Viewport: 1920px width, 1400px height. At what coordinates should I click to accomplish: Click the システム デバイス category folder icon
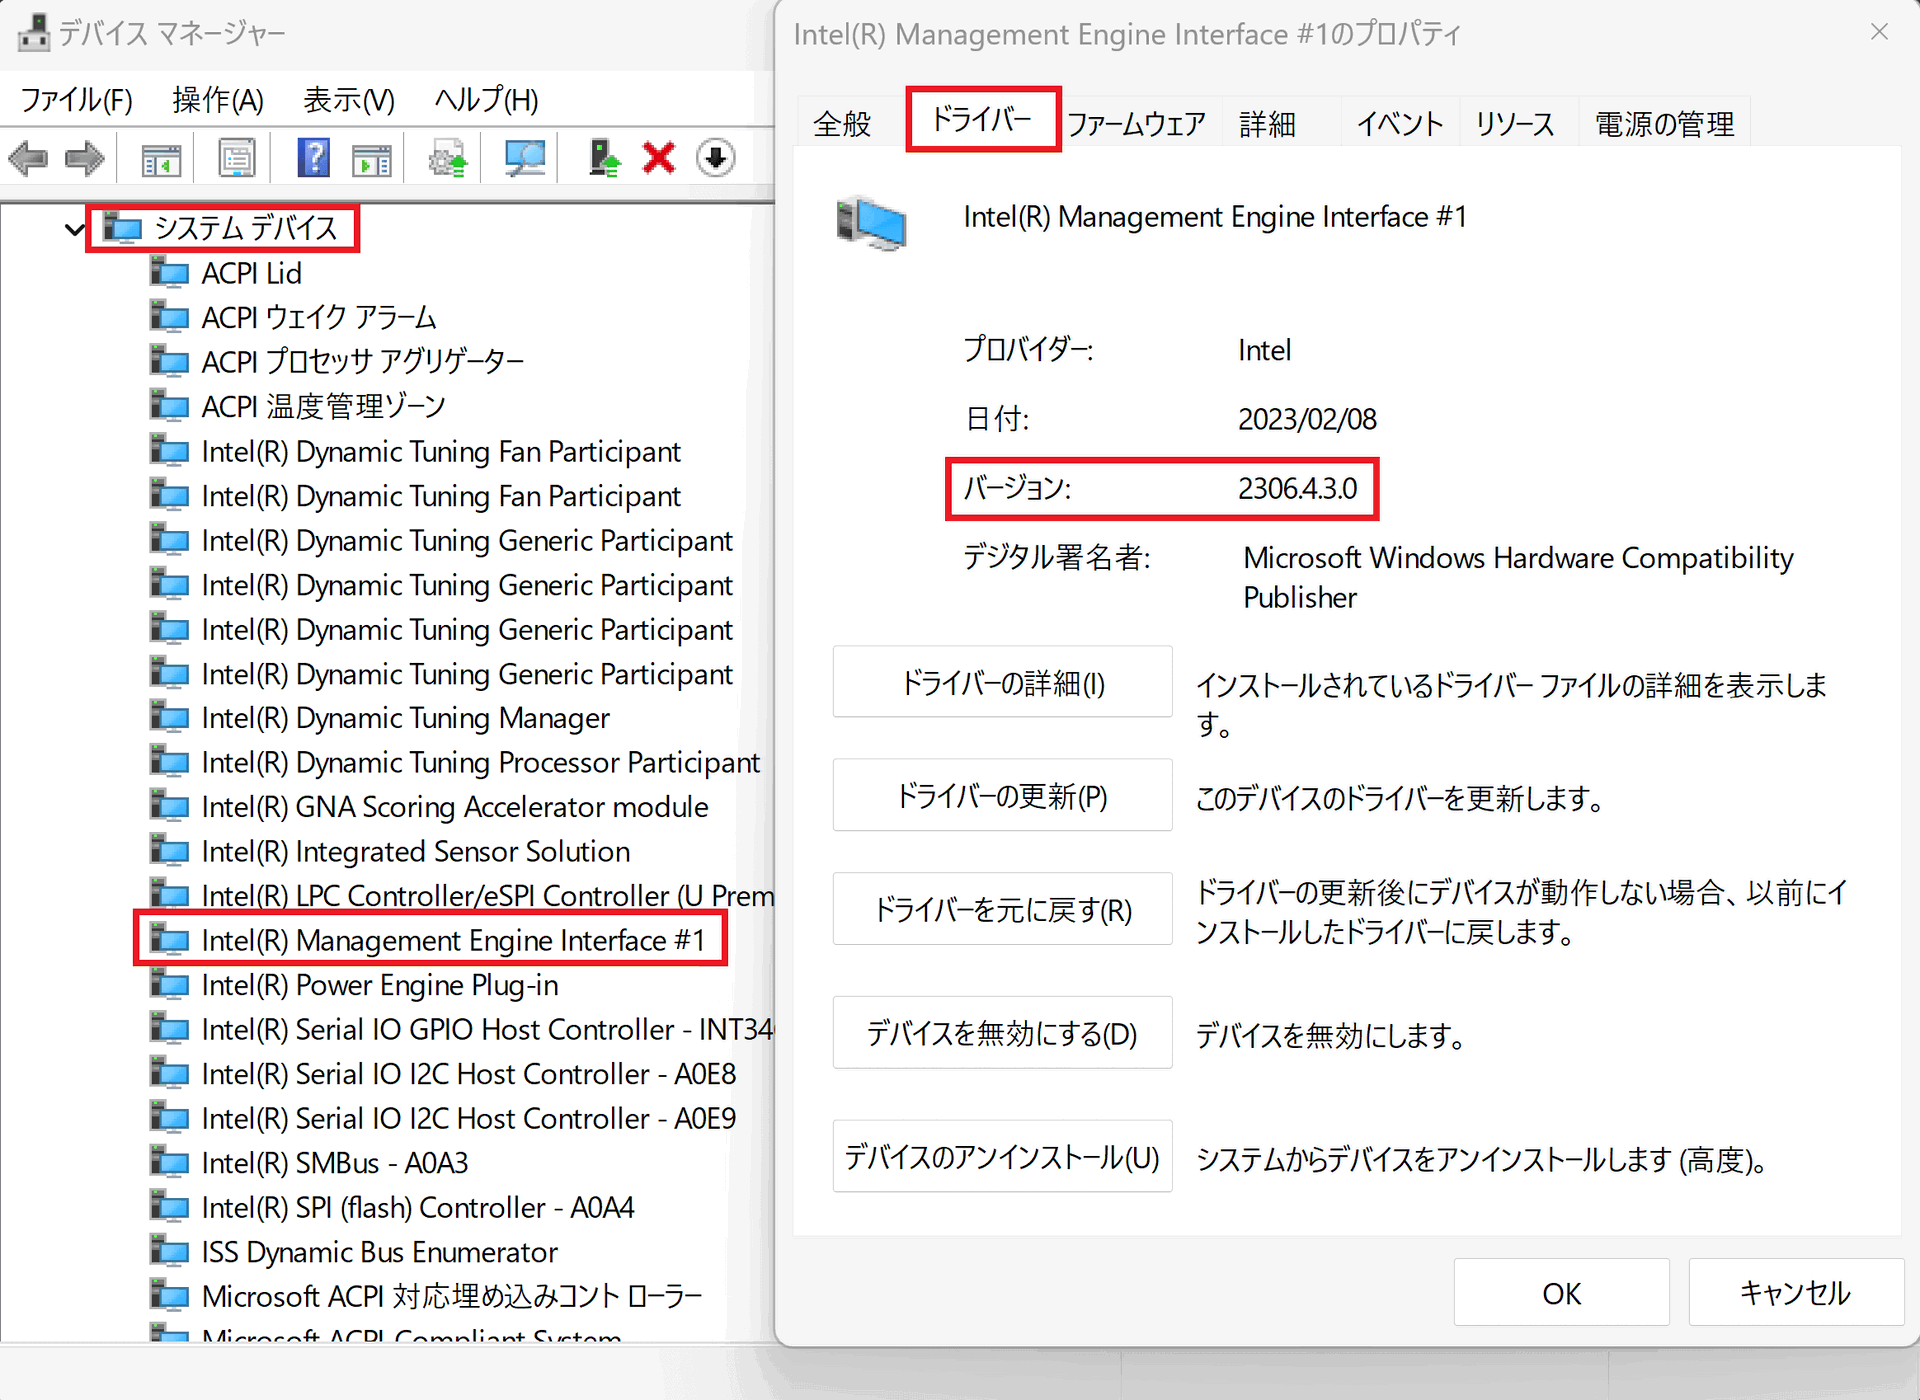[123, 228]
